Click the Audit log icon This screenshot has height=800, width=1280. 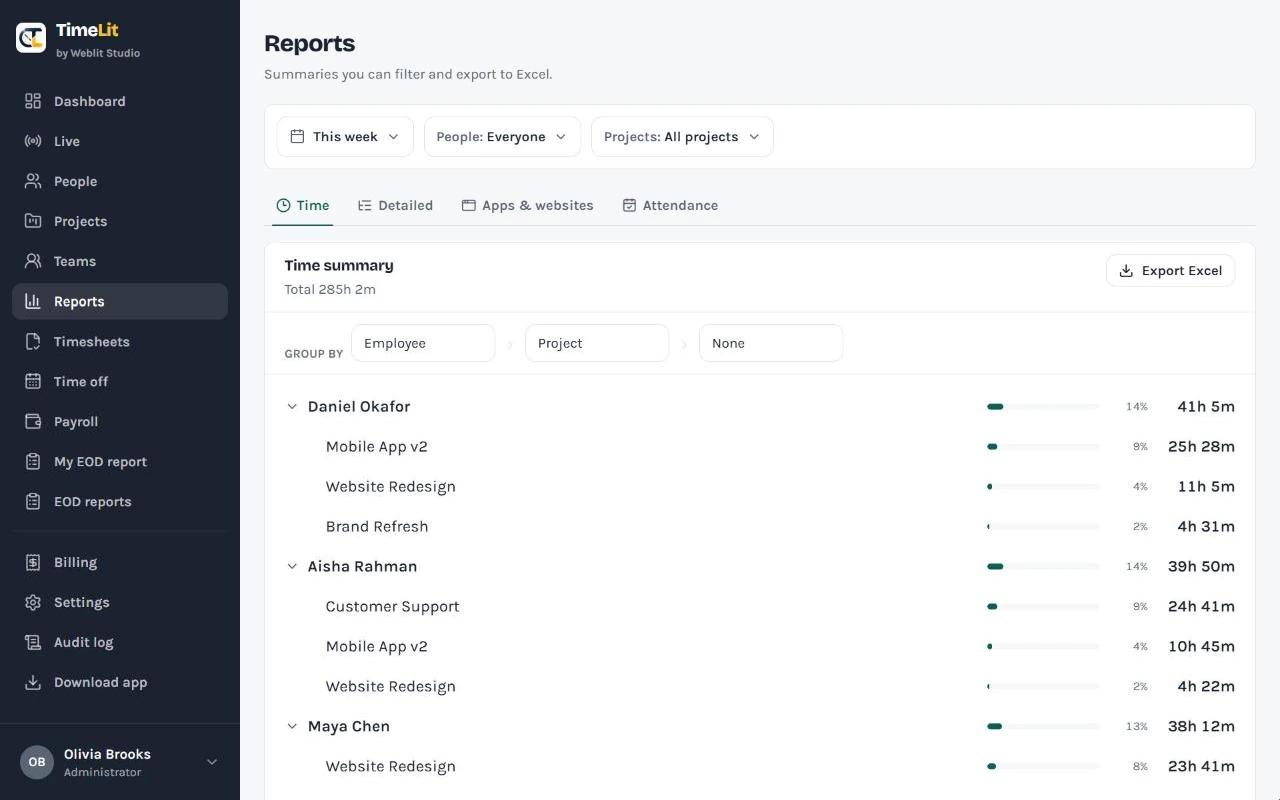coord(33,642)
